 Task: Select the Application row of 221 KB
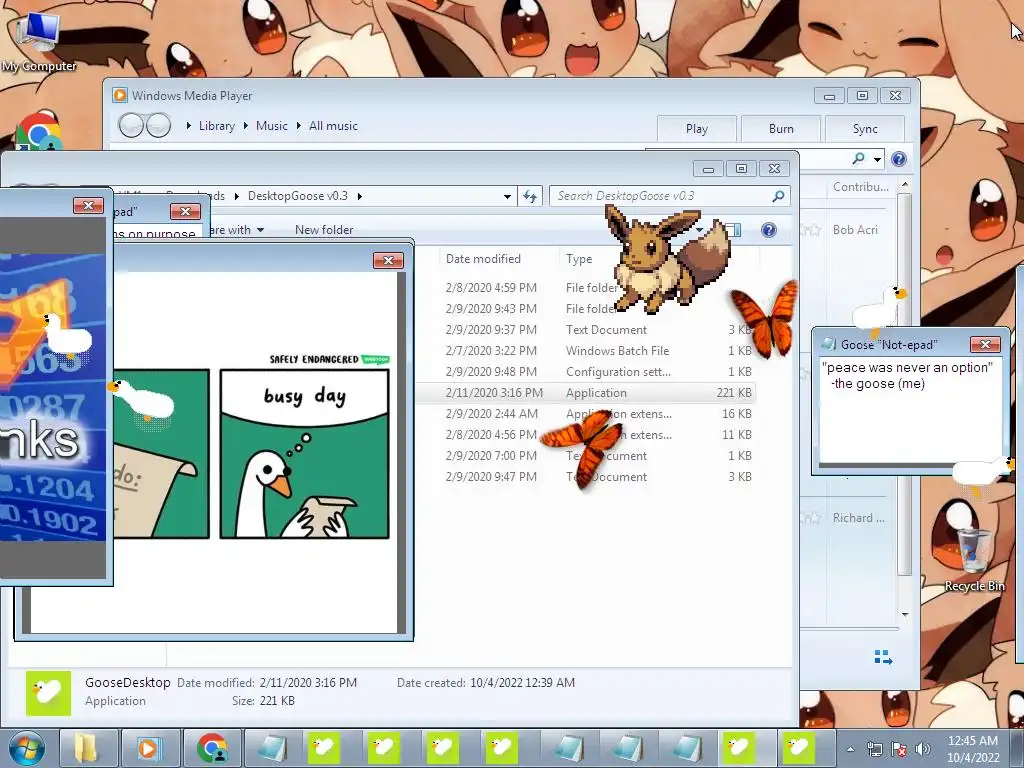(x=584, y=392)
